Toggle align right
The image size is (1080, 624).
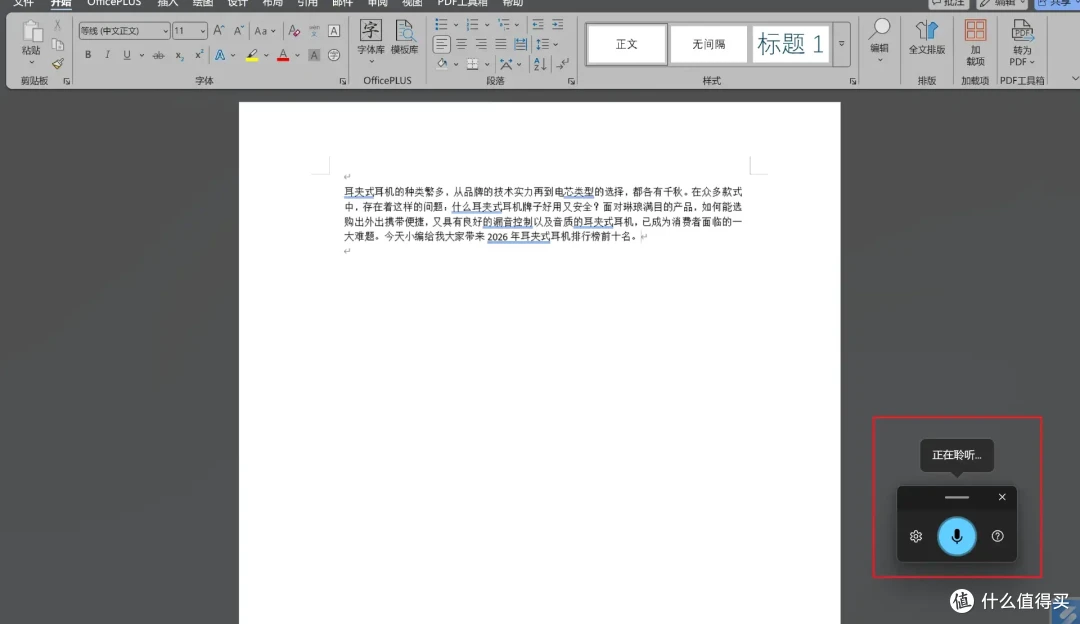481,44
